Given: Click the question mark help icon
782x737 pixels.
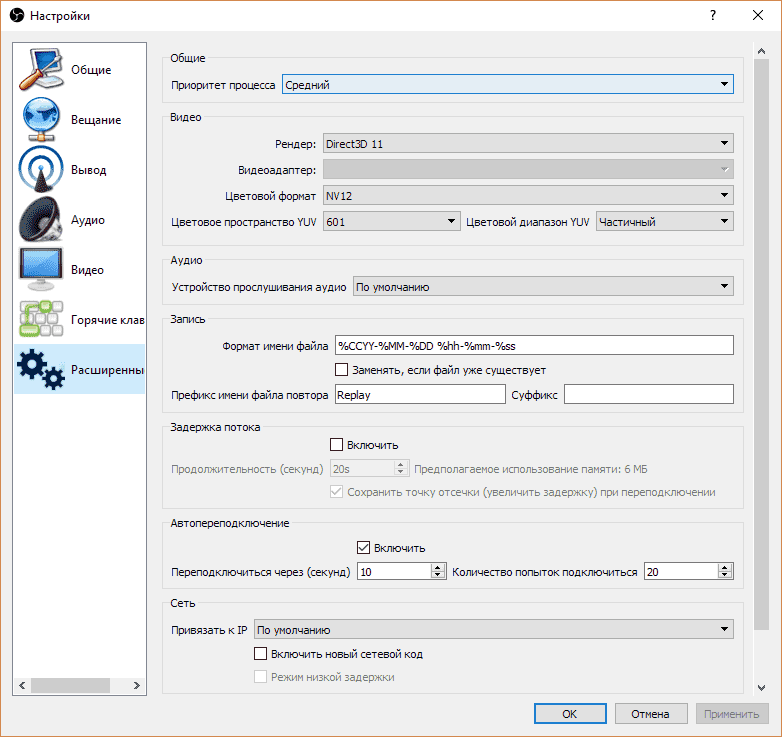Looking at the screenshot, I should [713, 16].
